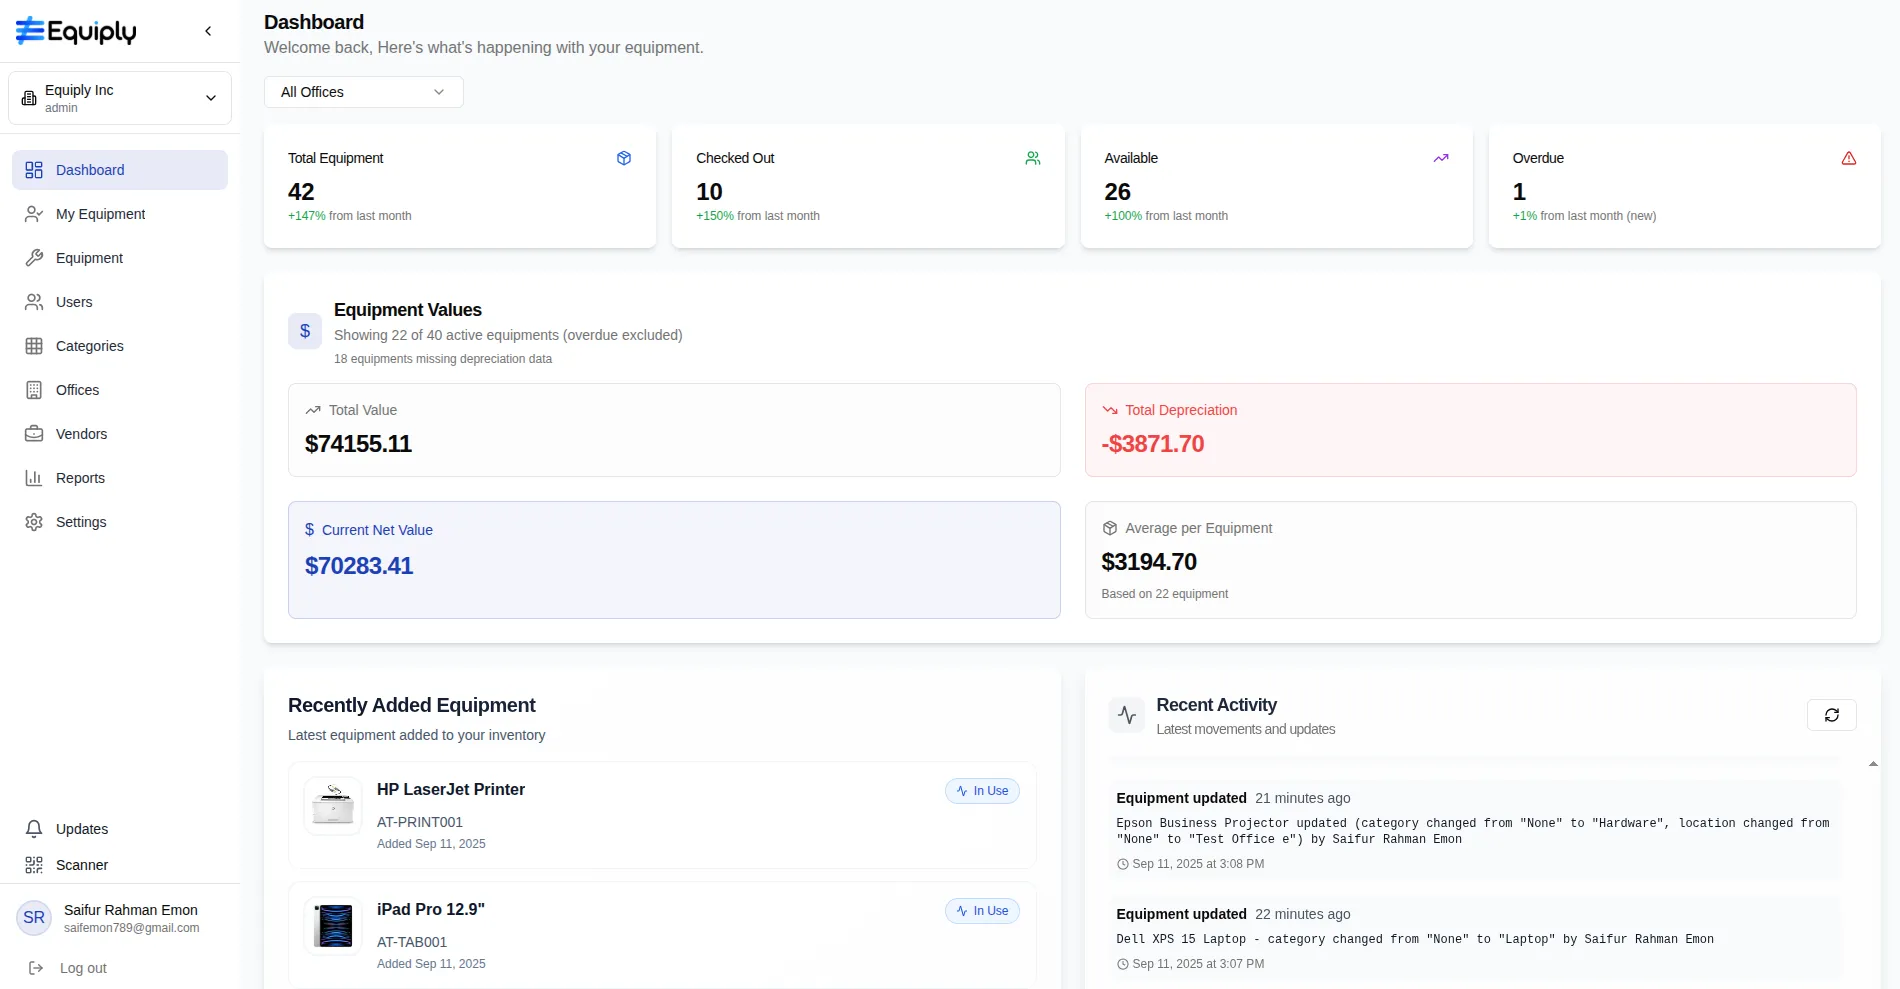
Task: Click the Recent Activity scrollbar up arrow
Action: pos(1873,764)
